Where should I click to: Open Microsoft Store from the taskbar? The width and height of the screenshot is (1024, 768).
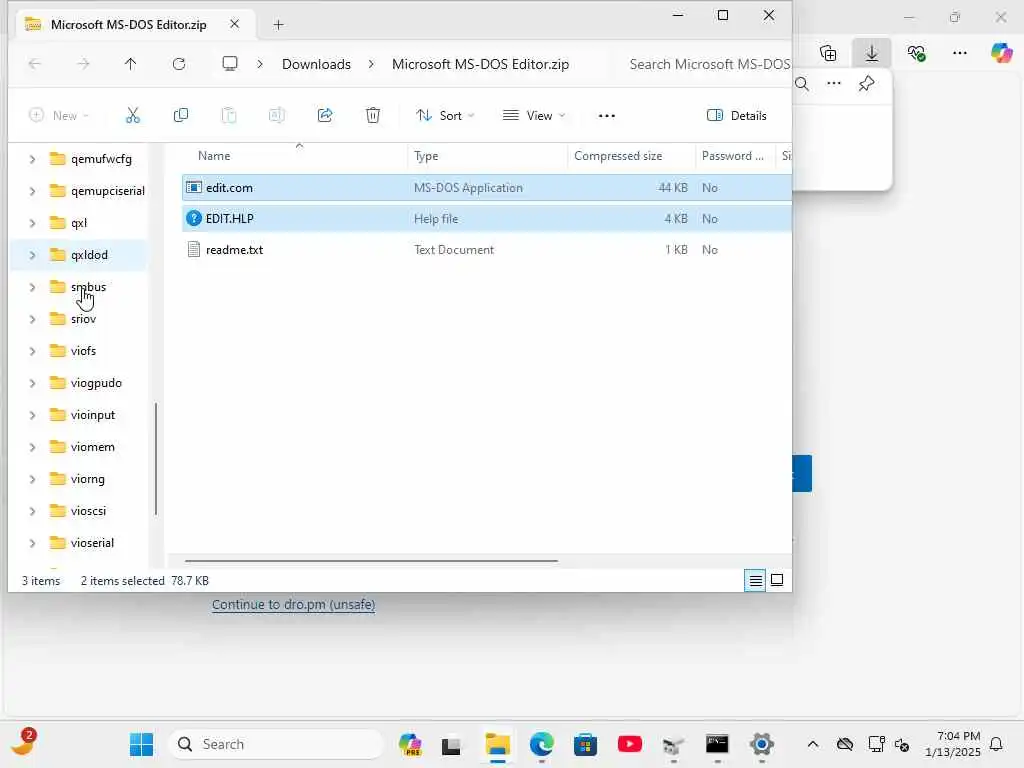(585, 744)
